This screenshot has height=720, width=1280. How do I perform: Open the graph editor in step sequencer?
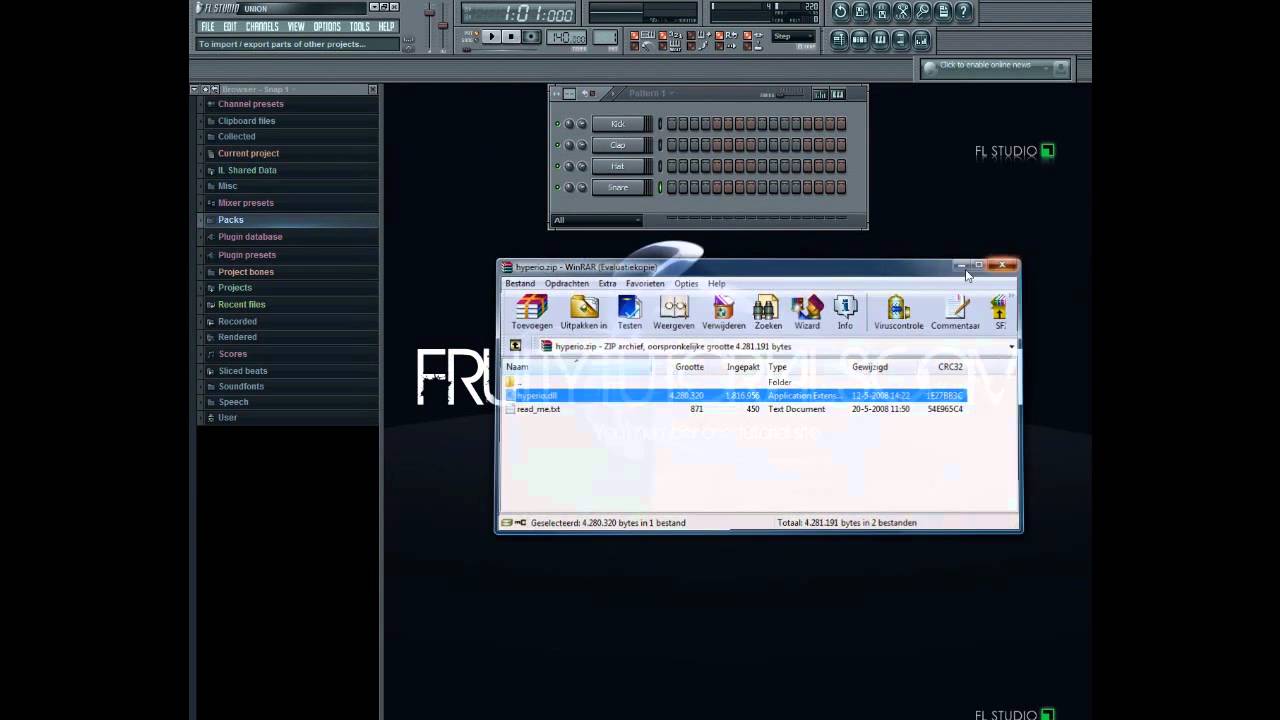tap(820, 94)
